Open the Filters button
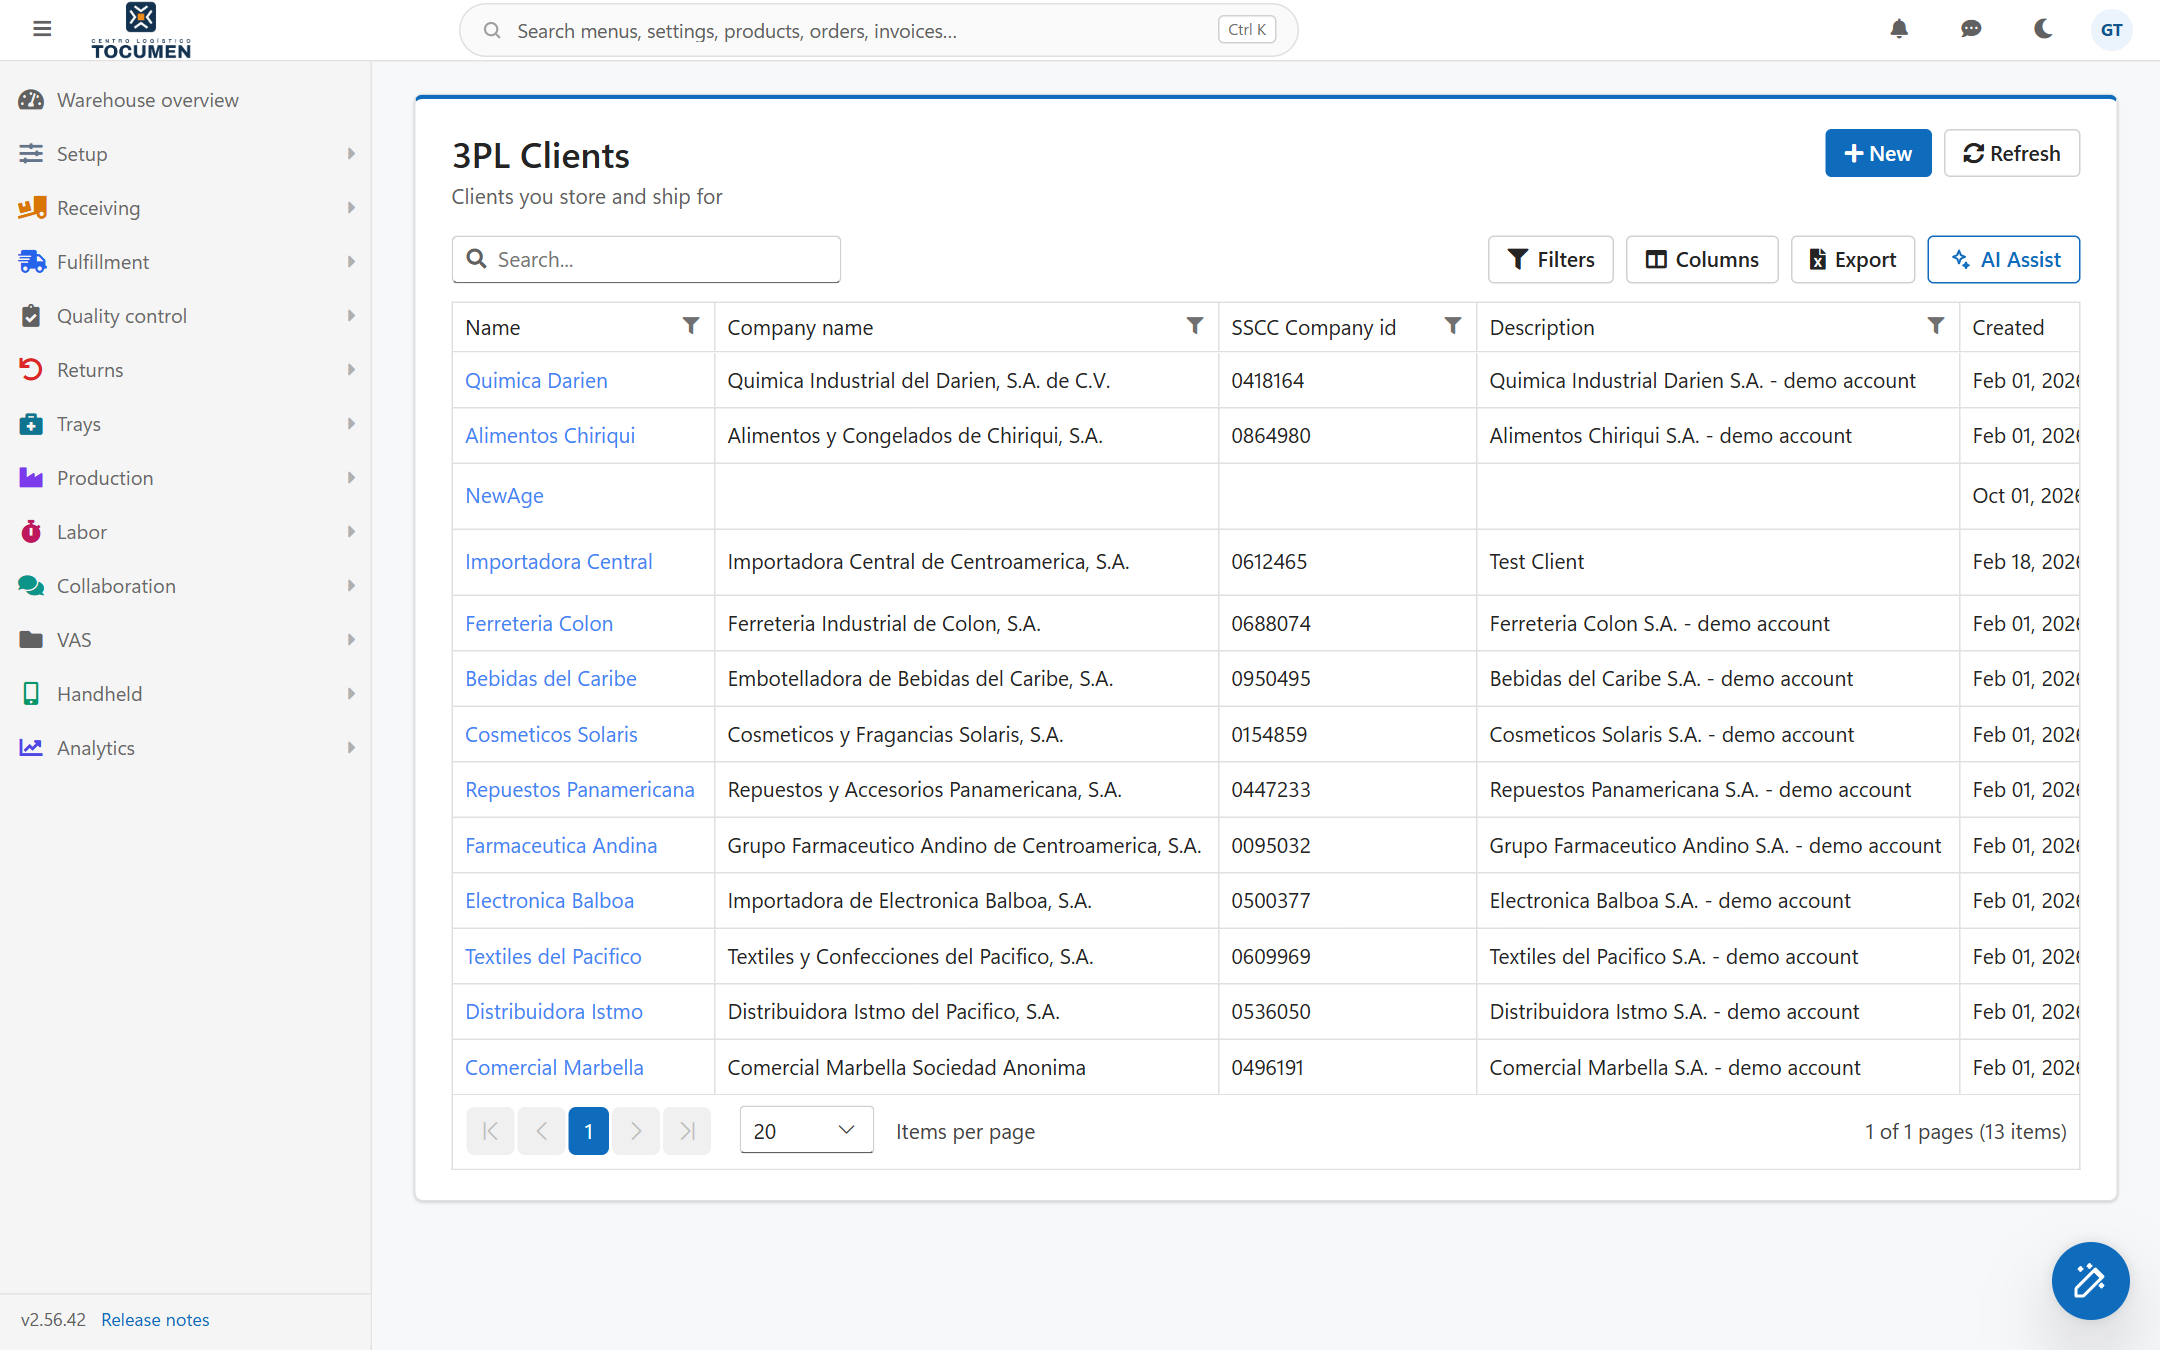 [x=1551, y=260]
